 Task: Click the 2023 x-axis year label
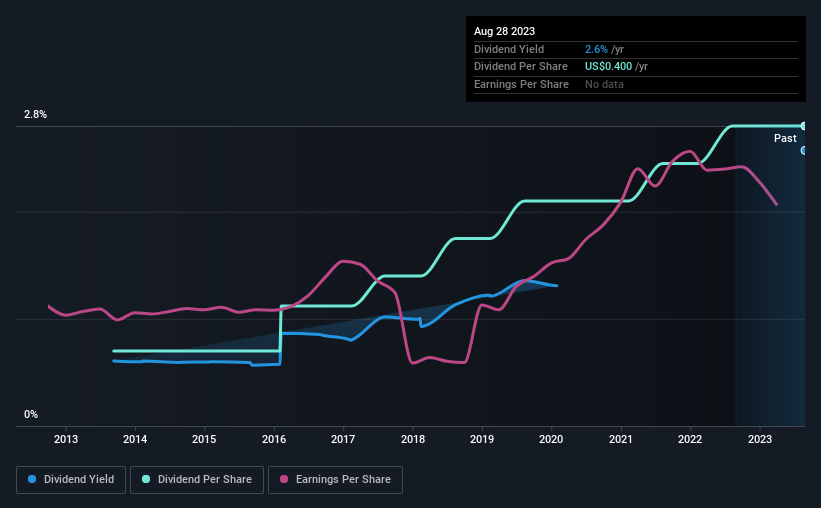point(760,439)
